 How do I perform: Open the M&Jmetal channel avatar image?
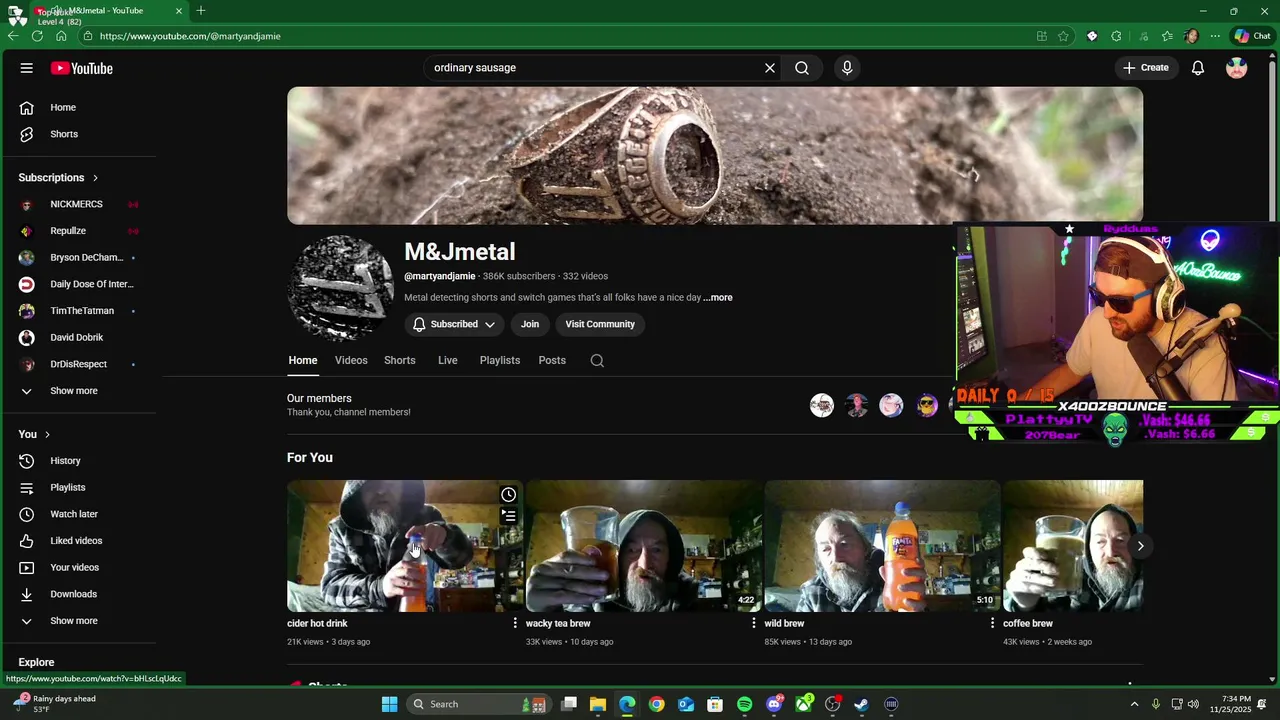[x=341, y=288]
